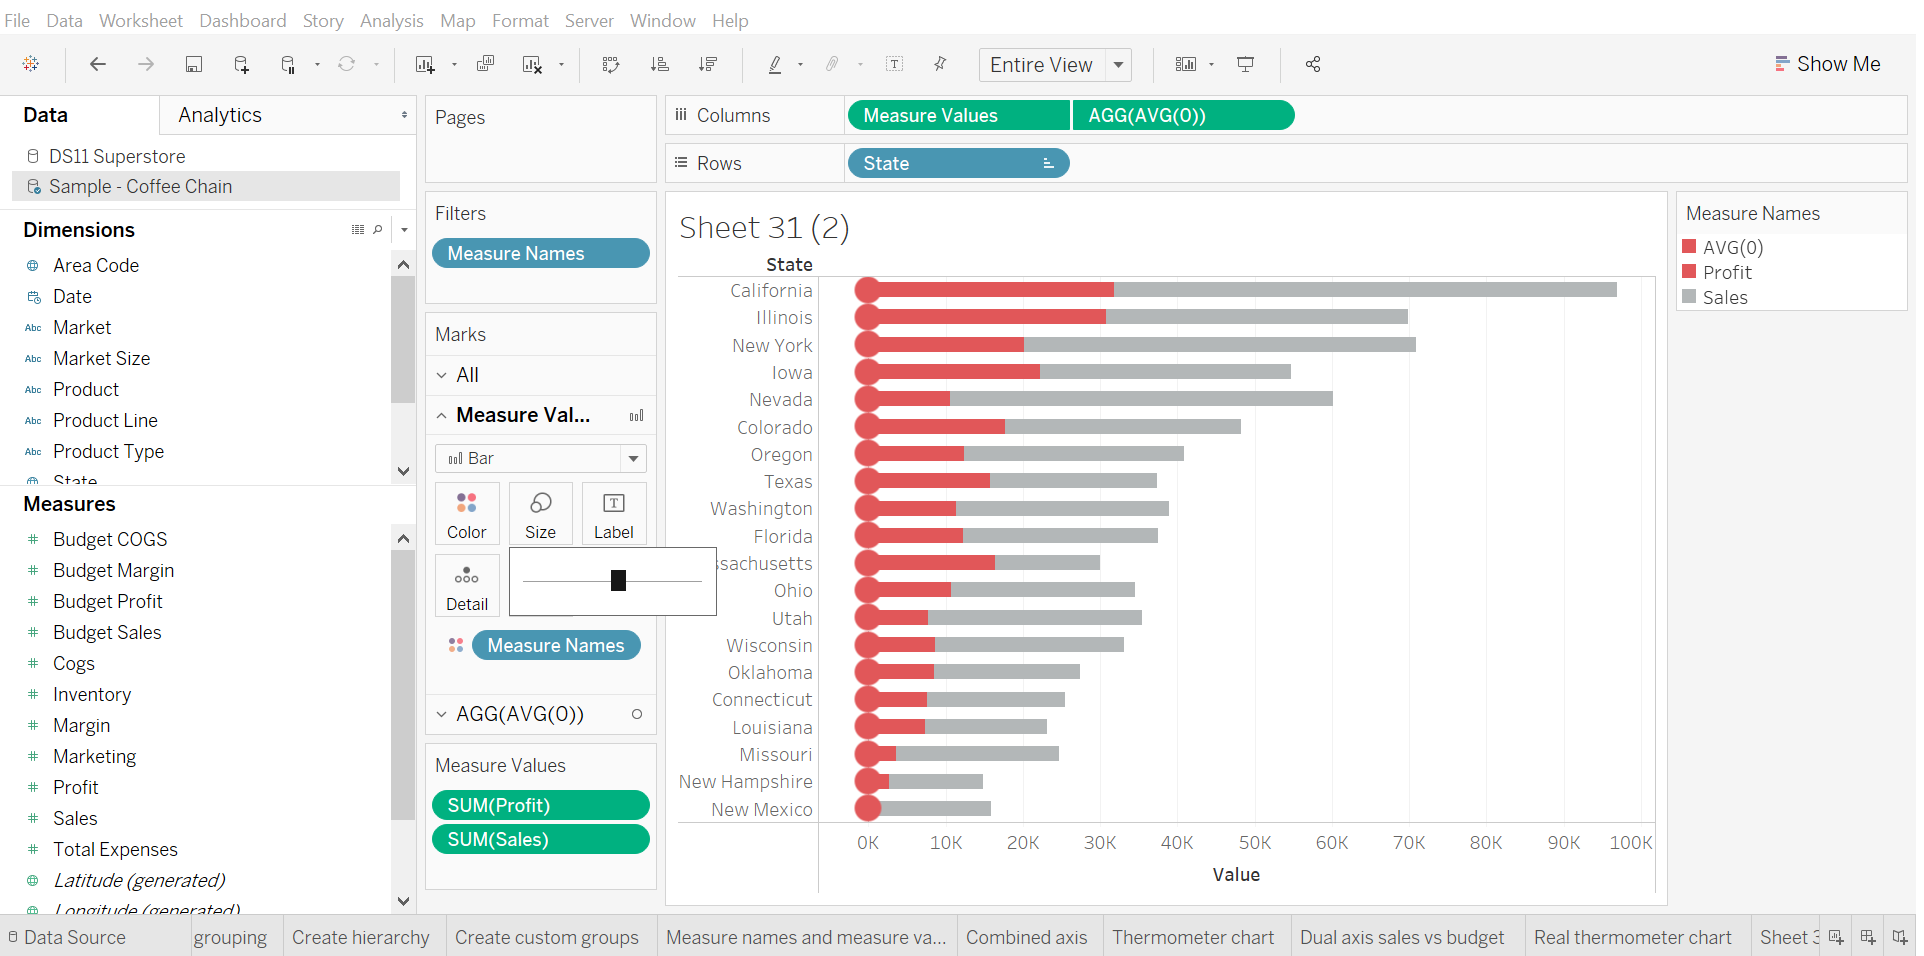The image size is (1924, 956).
Task: Click the Highlight pen toolbar icon
Action: pos(776,64)
